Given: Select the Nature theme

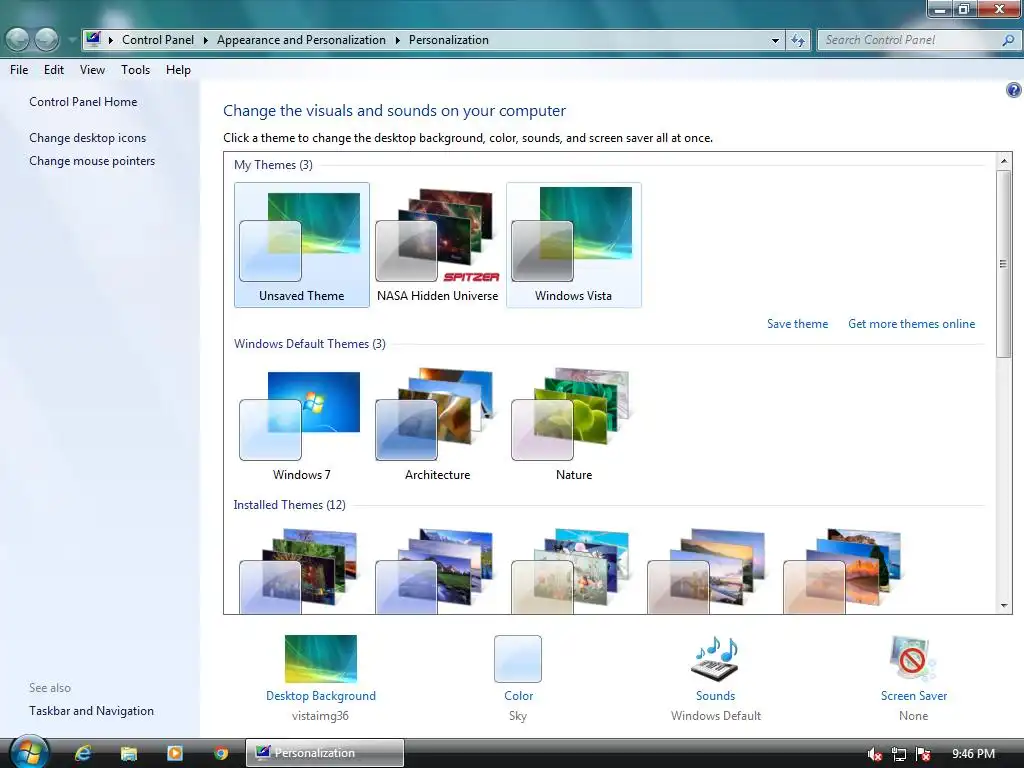Looking at the screenshot, I should [x=573, y=424].
